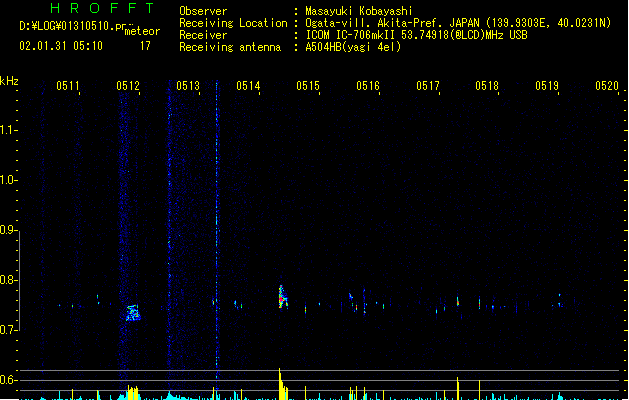Click the 0517 time marker
The height and width of the screenshot is (400, 629).
click(428, 86)
